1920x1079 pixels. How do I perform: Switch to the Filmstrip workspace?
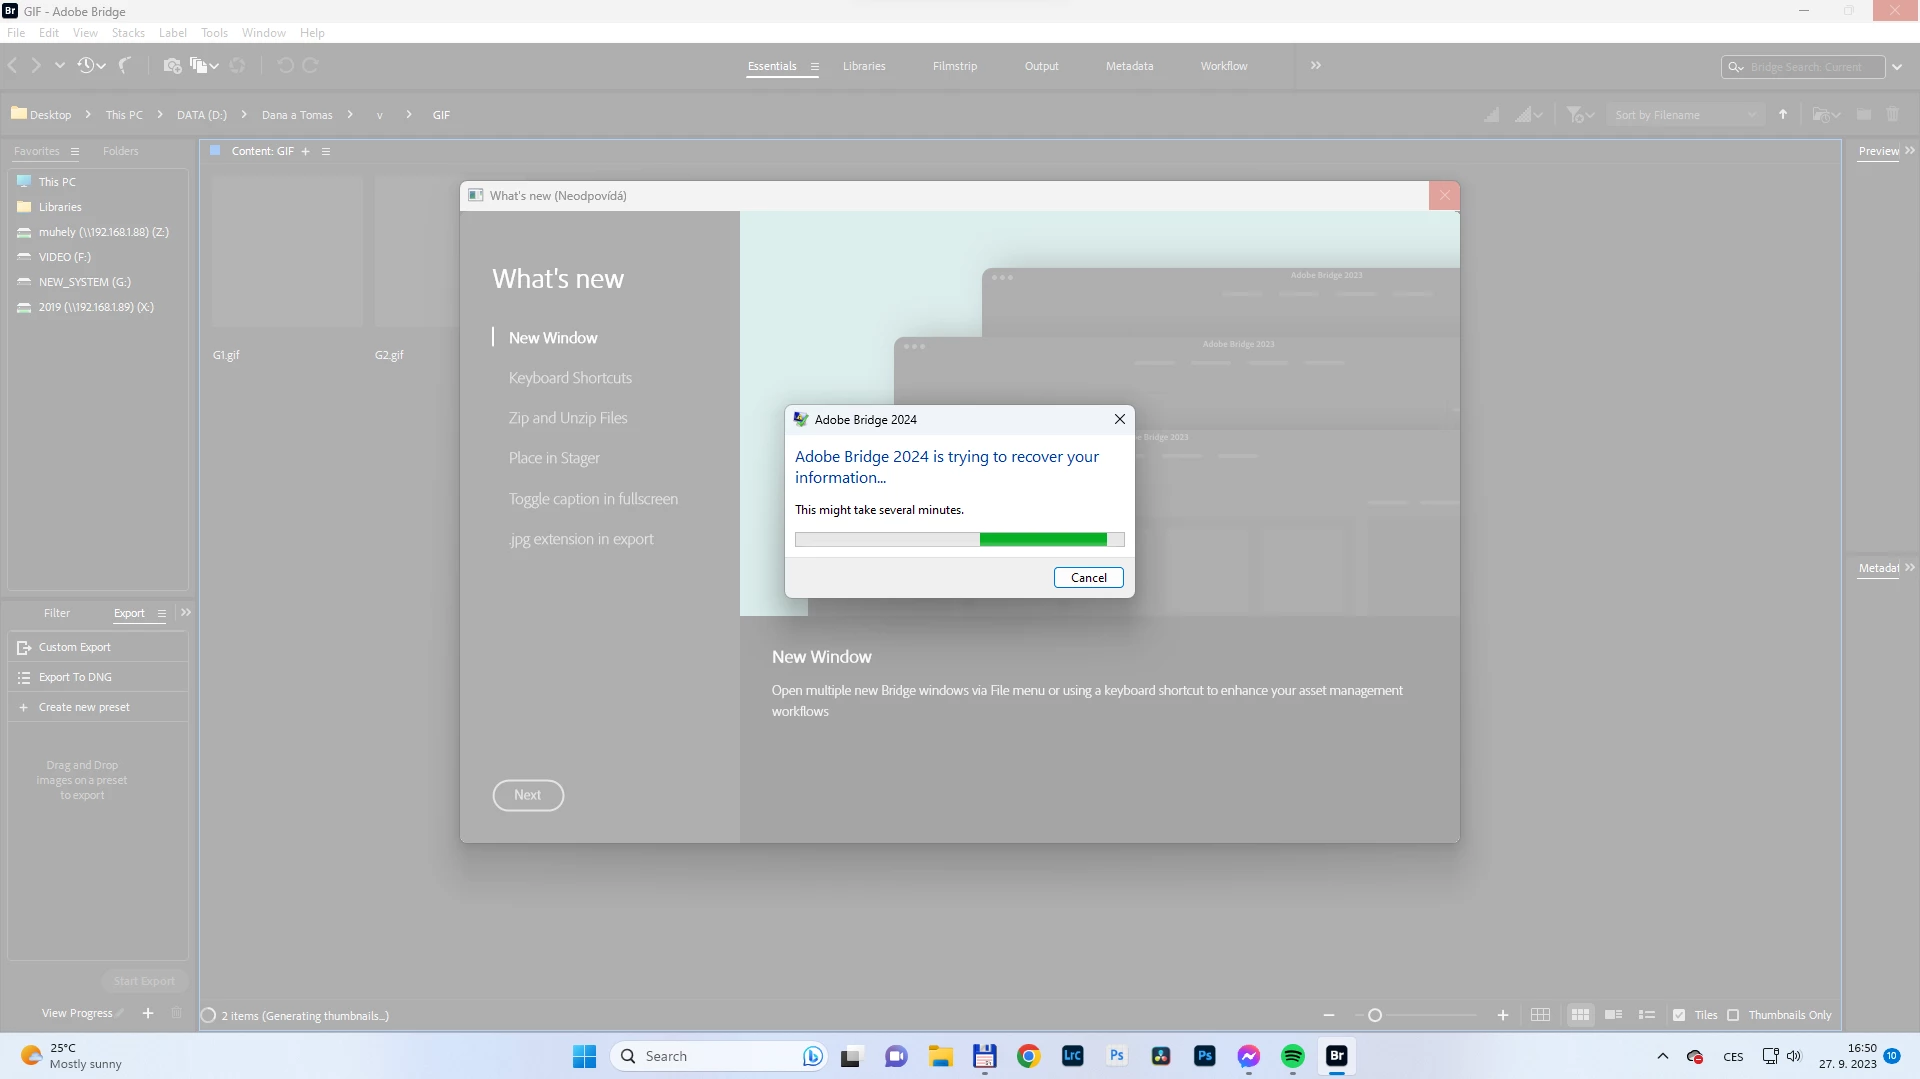(x=955, y=66)
